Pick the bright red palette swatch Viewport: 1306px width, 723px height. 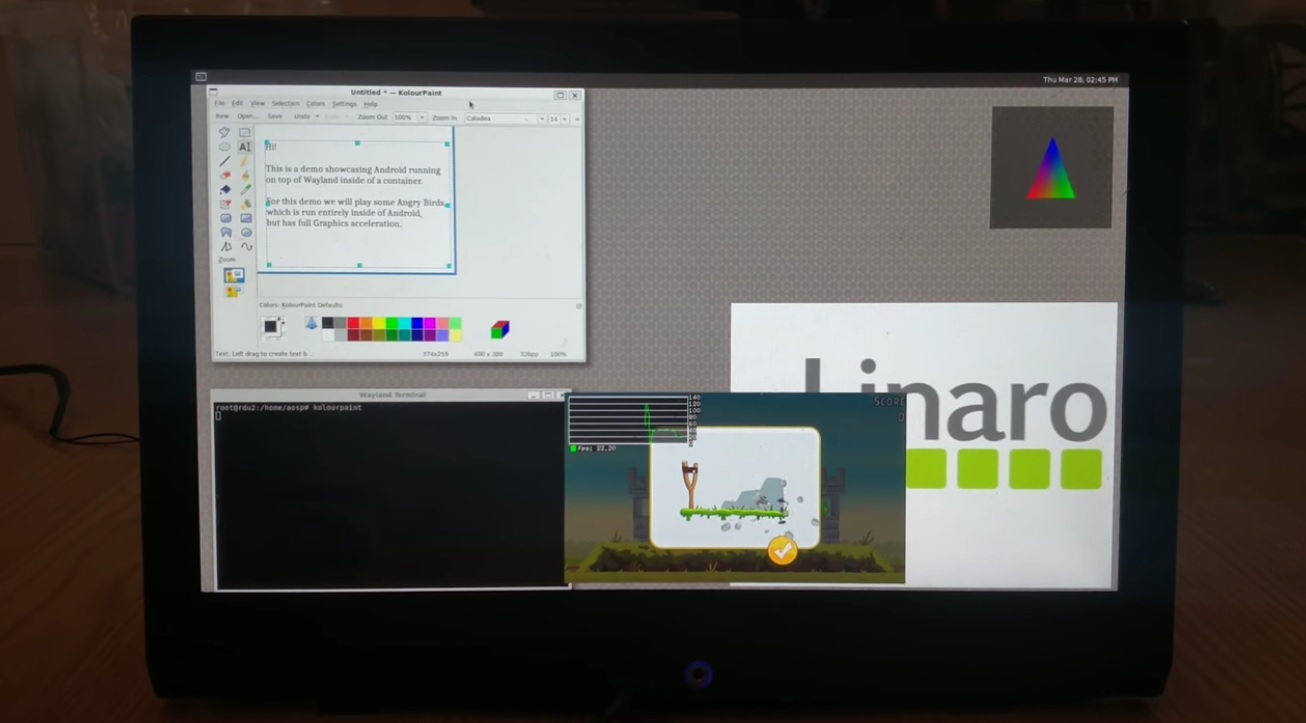pyautogui.click(x=353, y=323)
